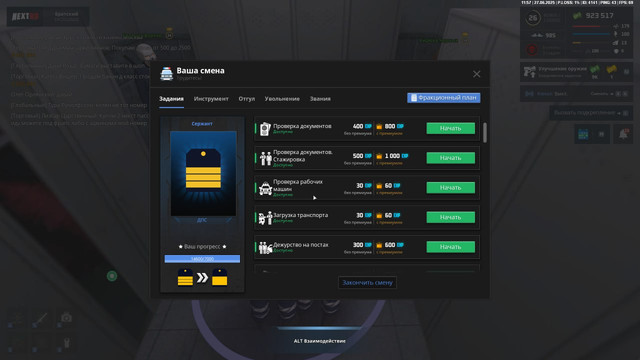
Task: Open the 'Звания' tab
Action: (x=320, y=99)
